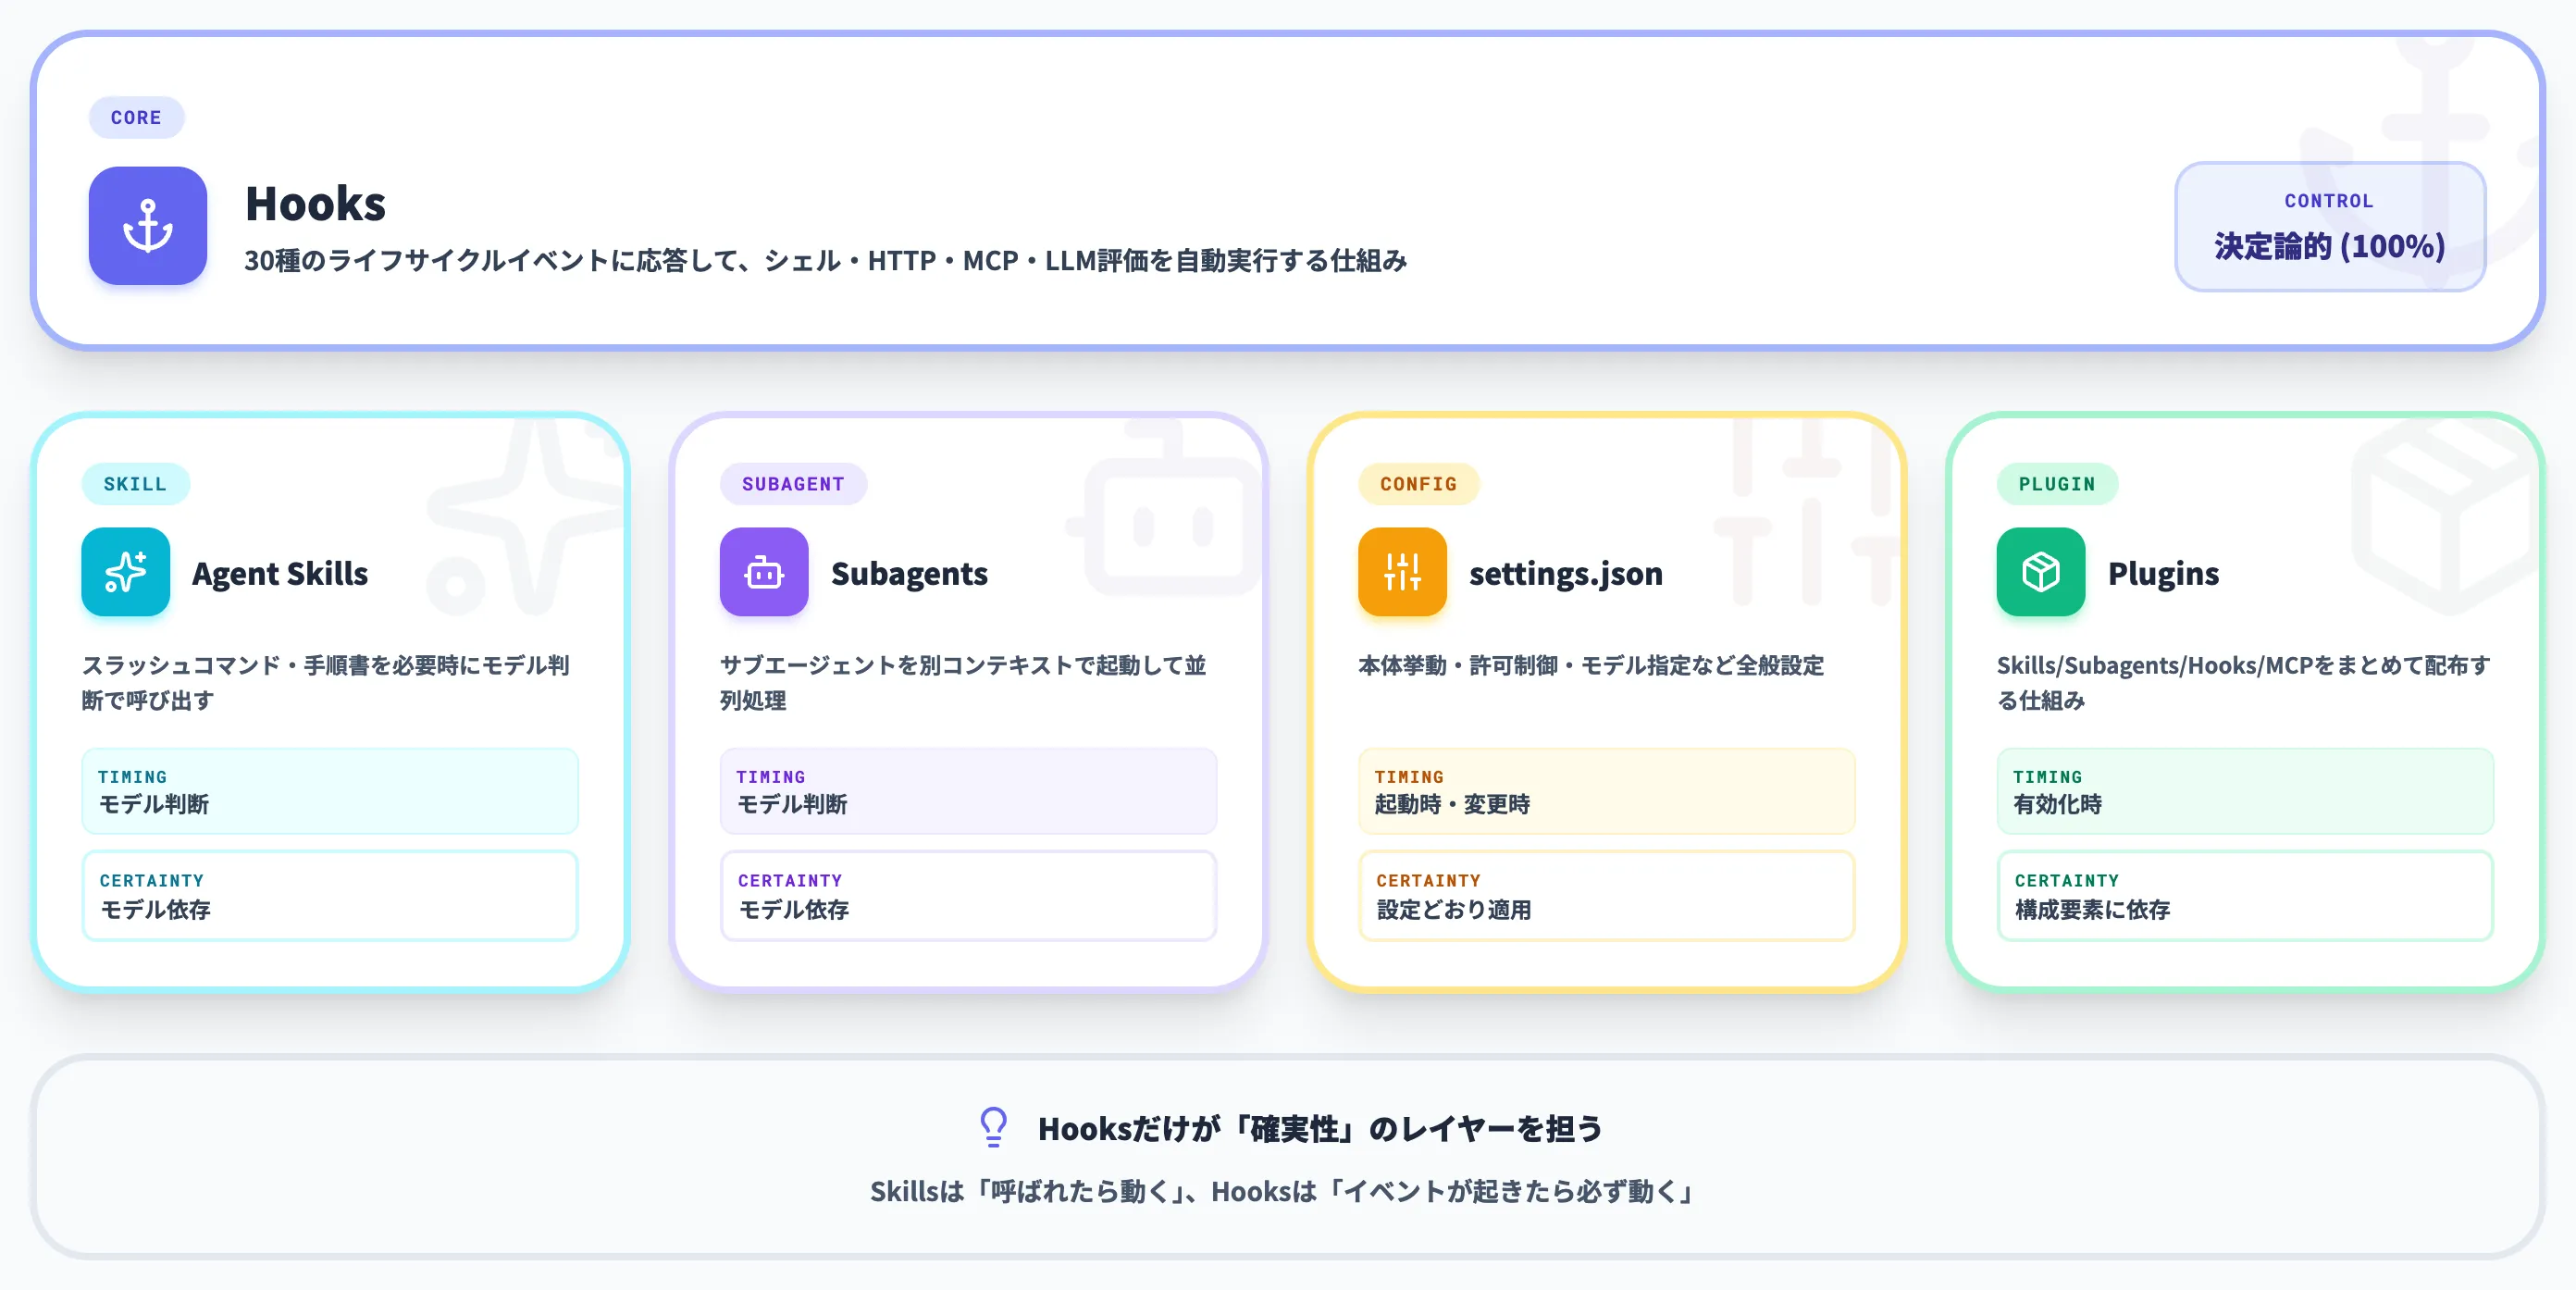Click the Hooks heading

315,203
